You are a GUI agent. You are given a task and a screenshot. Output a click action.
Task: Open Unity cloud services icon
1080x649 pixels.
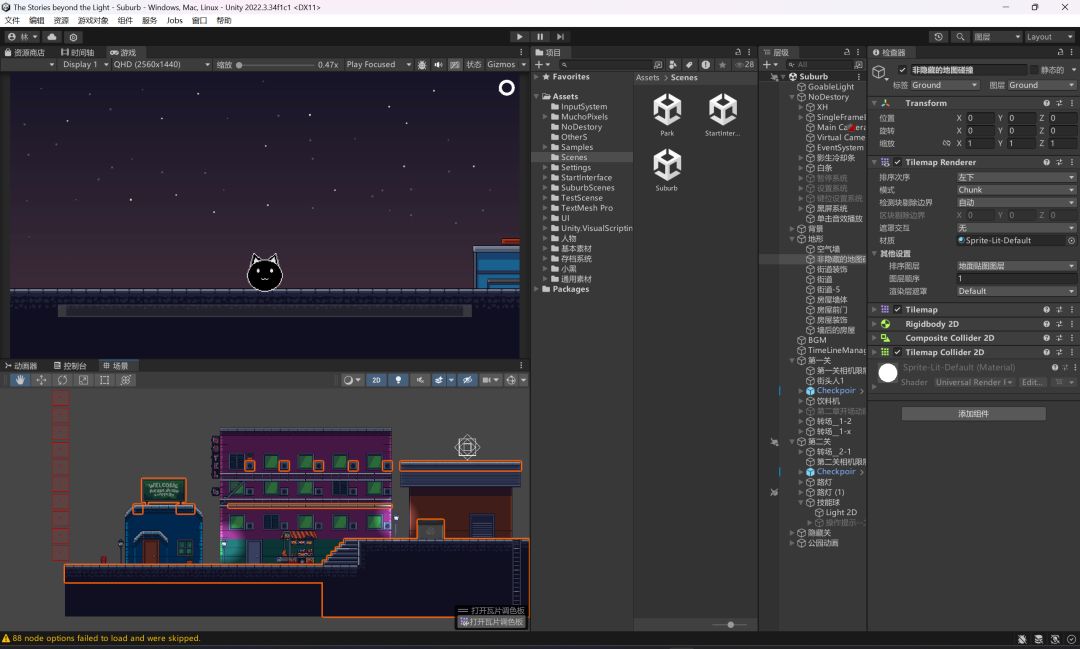click(x=52, y=37)
